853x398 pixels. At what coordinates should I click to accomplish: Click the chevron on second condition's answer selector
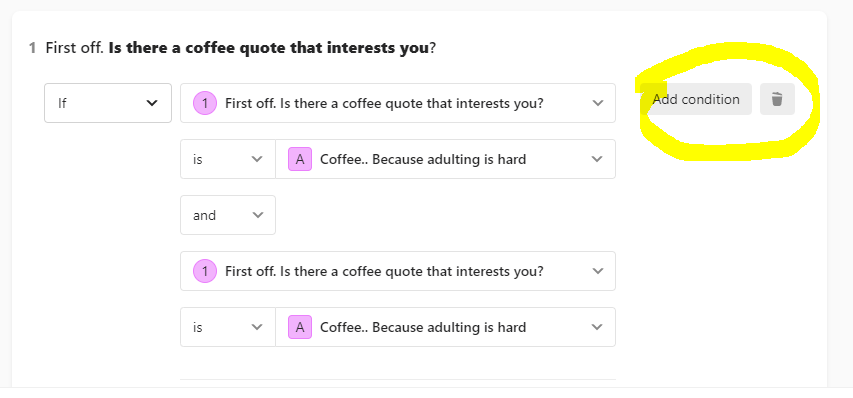597,327
